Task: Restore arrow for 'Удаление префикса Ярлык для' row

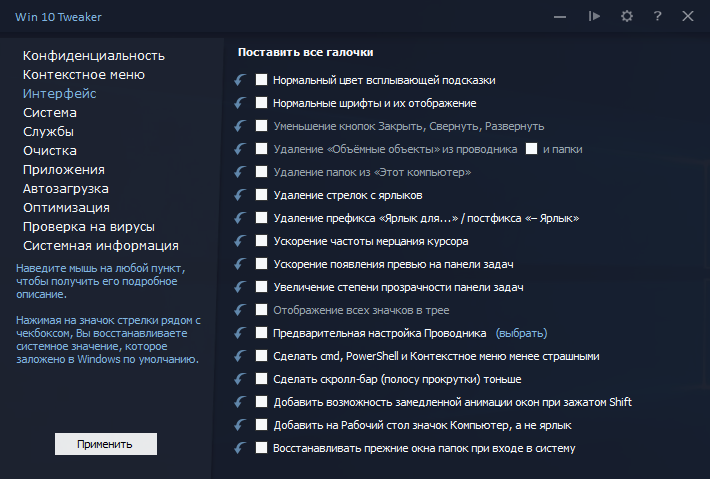Action: [240, 218]
